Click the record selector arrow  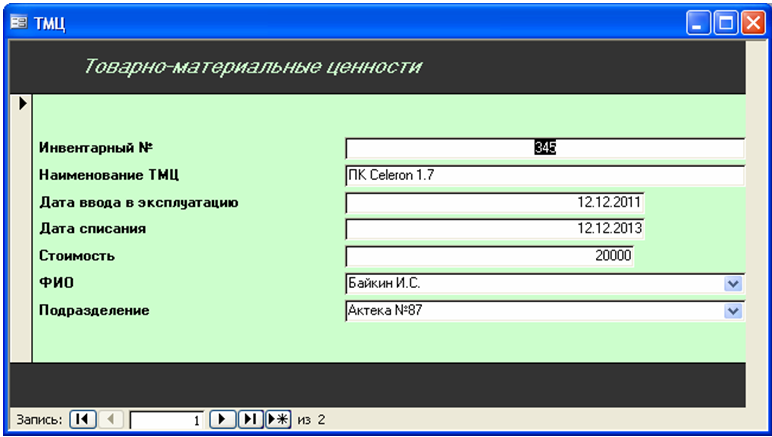pyautogui.click(x=21, y=102)
